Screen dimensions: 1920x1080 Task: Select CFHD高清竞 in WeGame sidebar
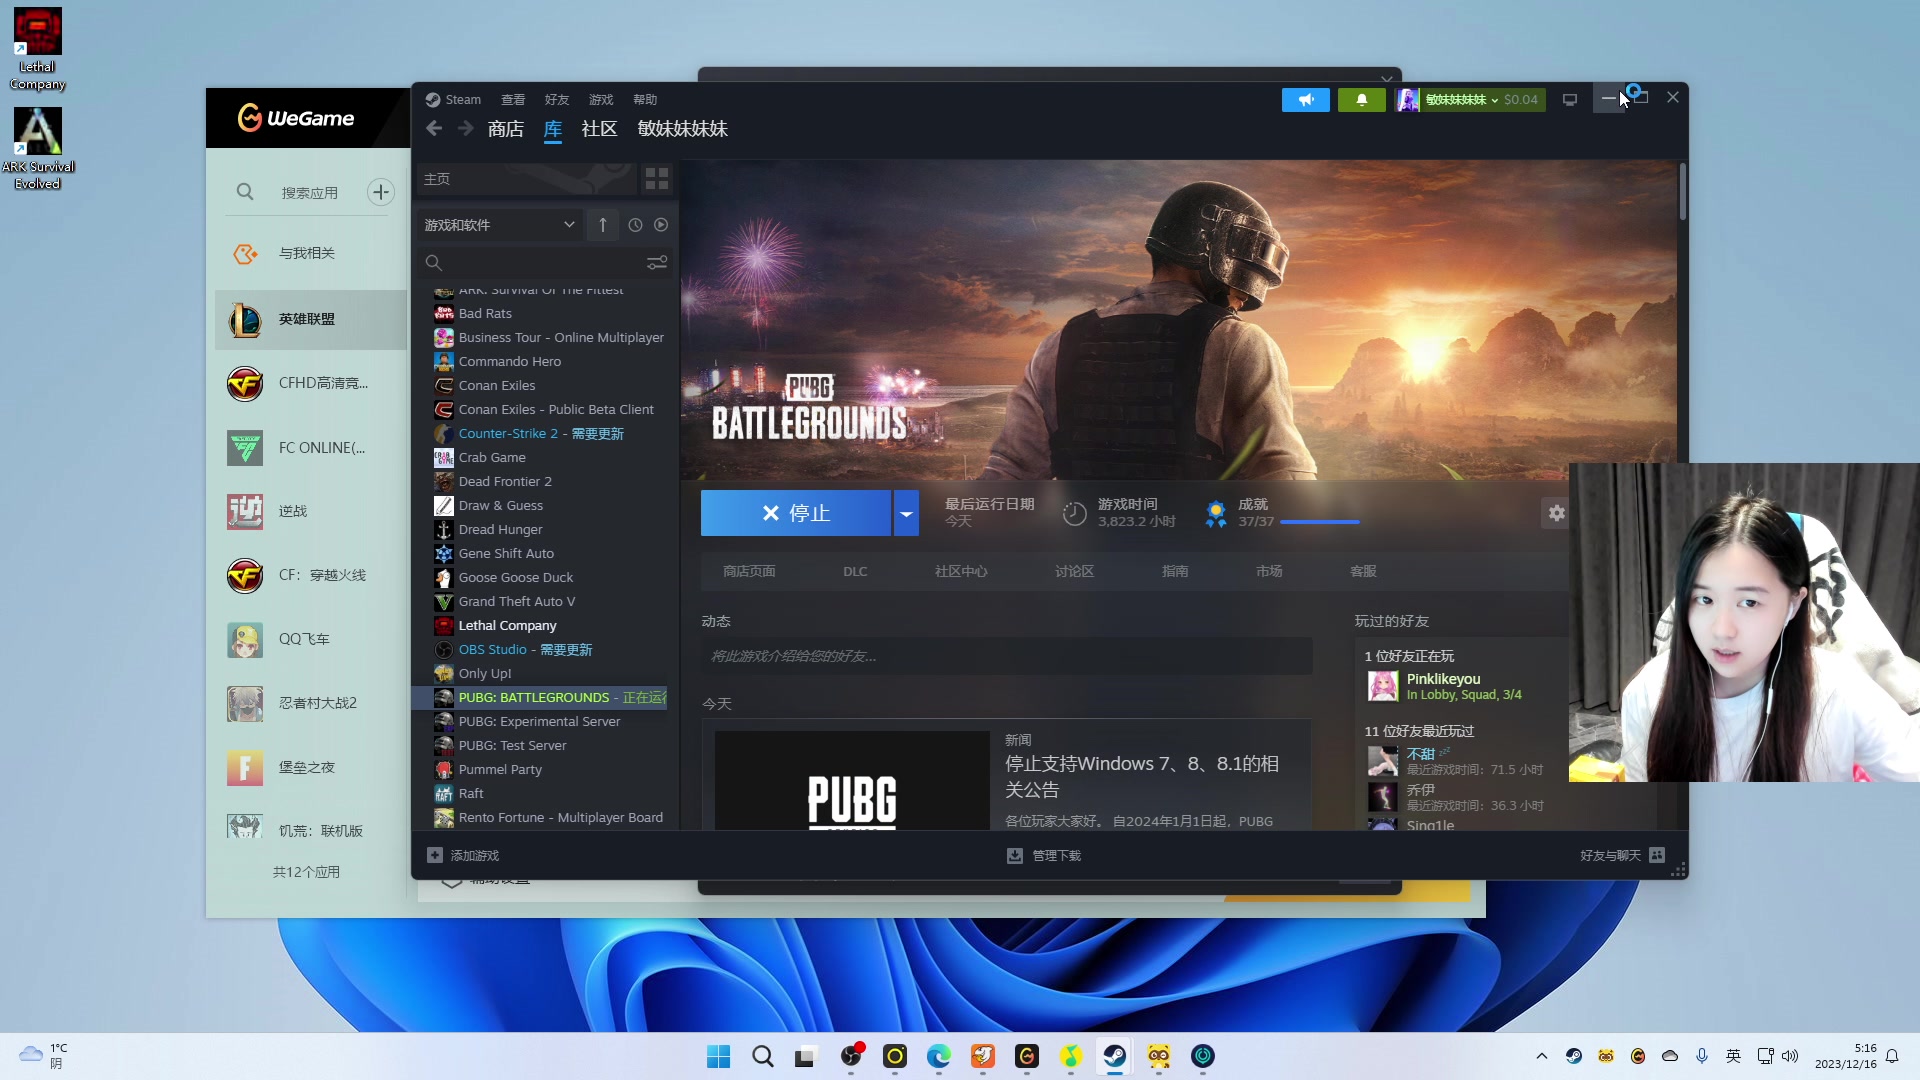[x=311, y=384]
